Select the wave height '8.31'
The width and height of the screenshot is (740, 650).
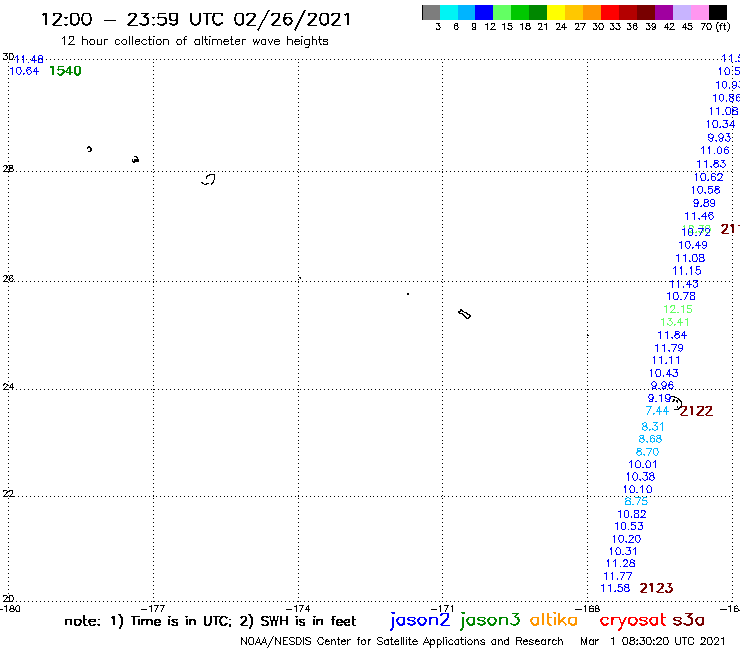coord(653,427)
